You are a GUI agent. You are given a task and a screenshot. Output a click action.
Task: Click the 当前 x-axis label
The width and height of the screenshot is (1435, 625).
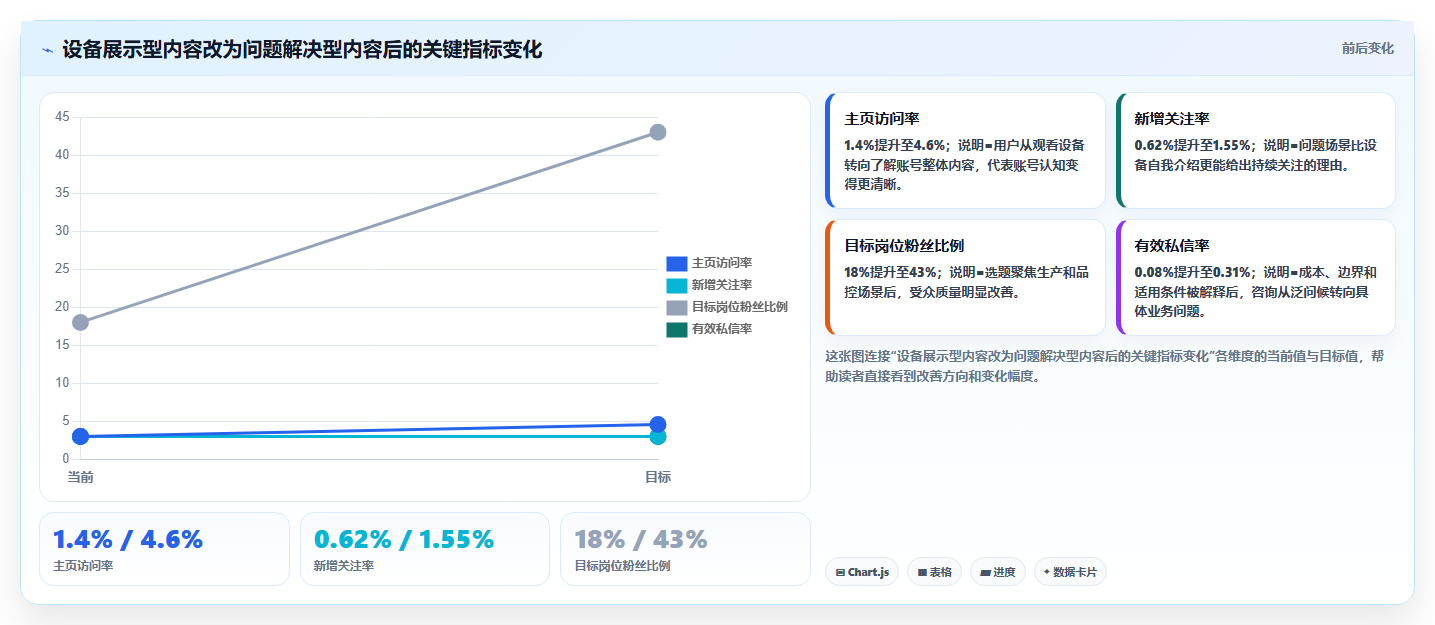81,477
